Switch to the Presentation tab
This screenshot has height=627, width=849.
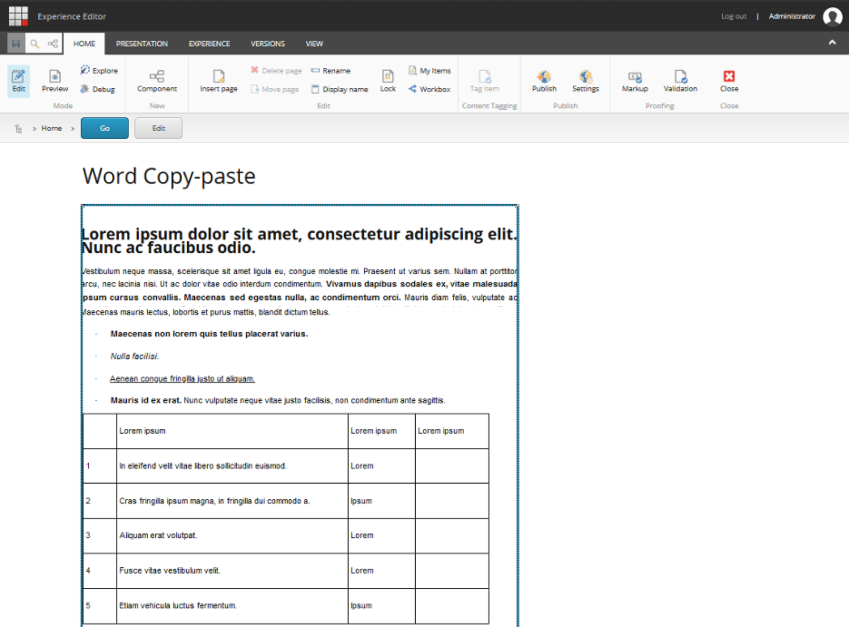[x=141, y=44]
